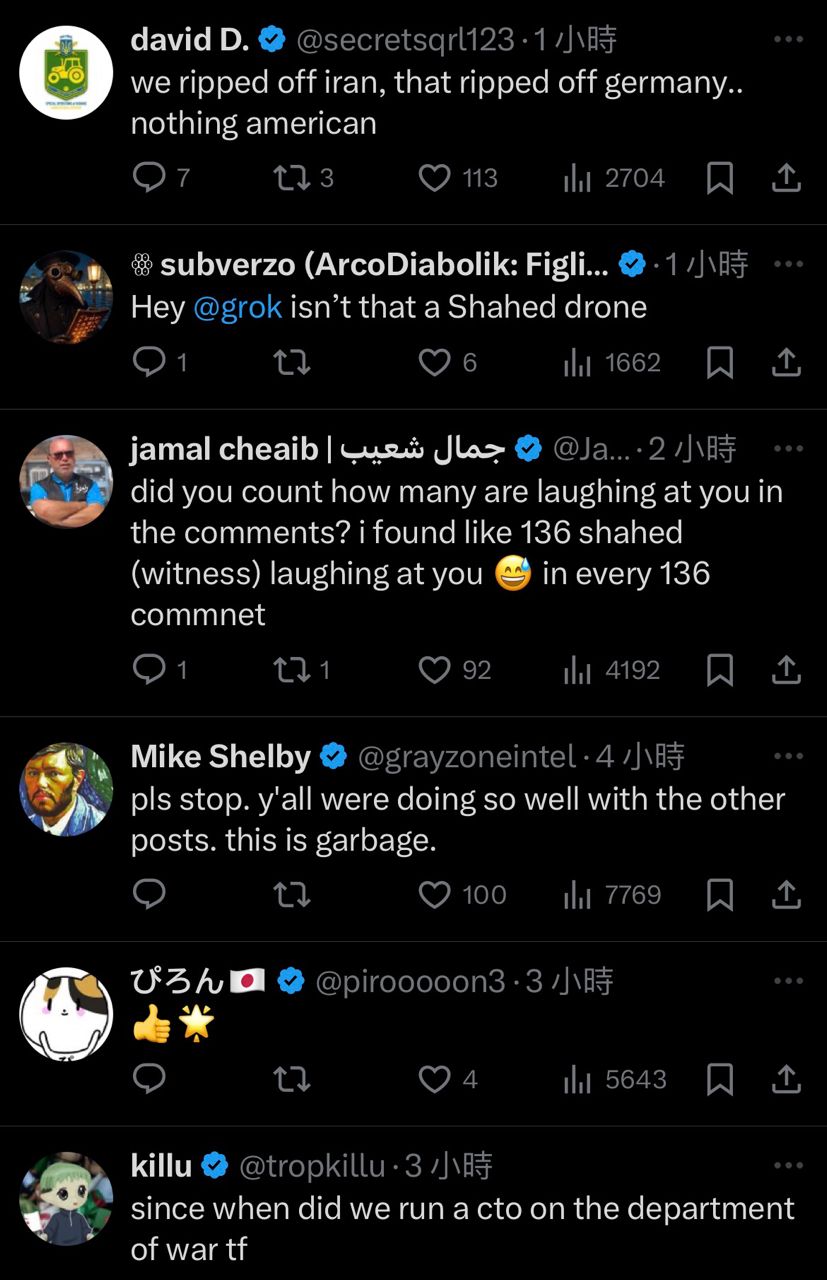
Task: View analytics on jamal cheaib's tweet
Action: 579,670
